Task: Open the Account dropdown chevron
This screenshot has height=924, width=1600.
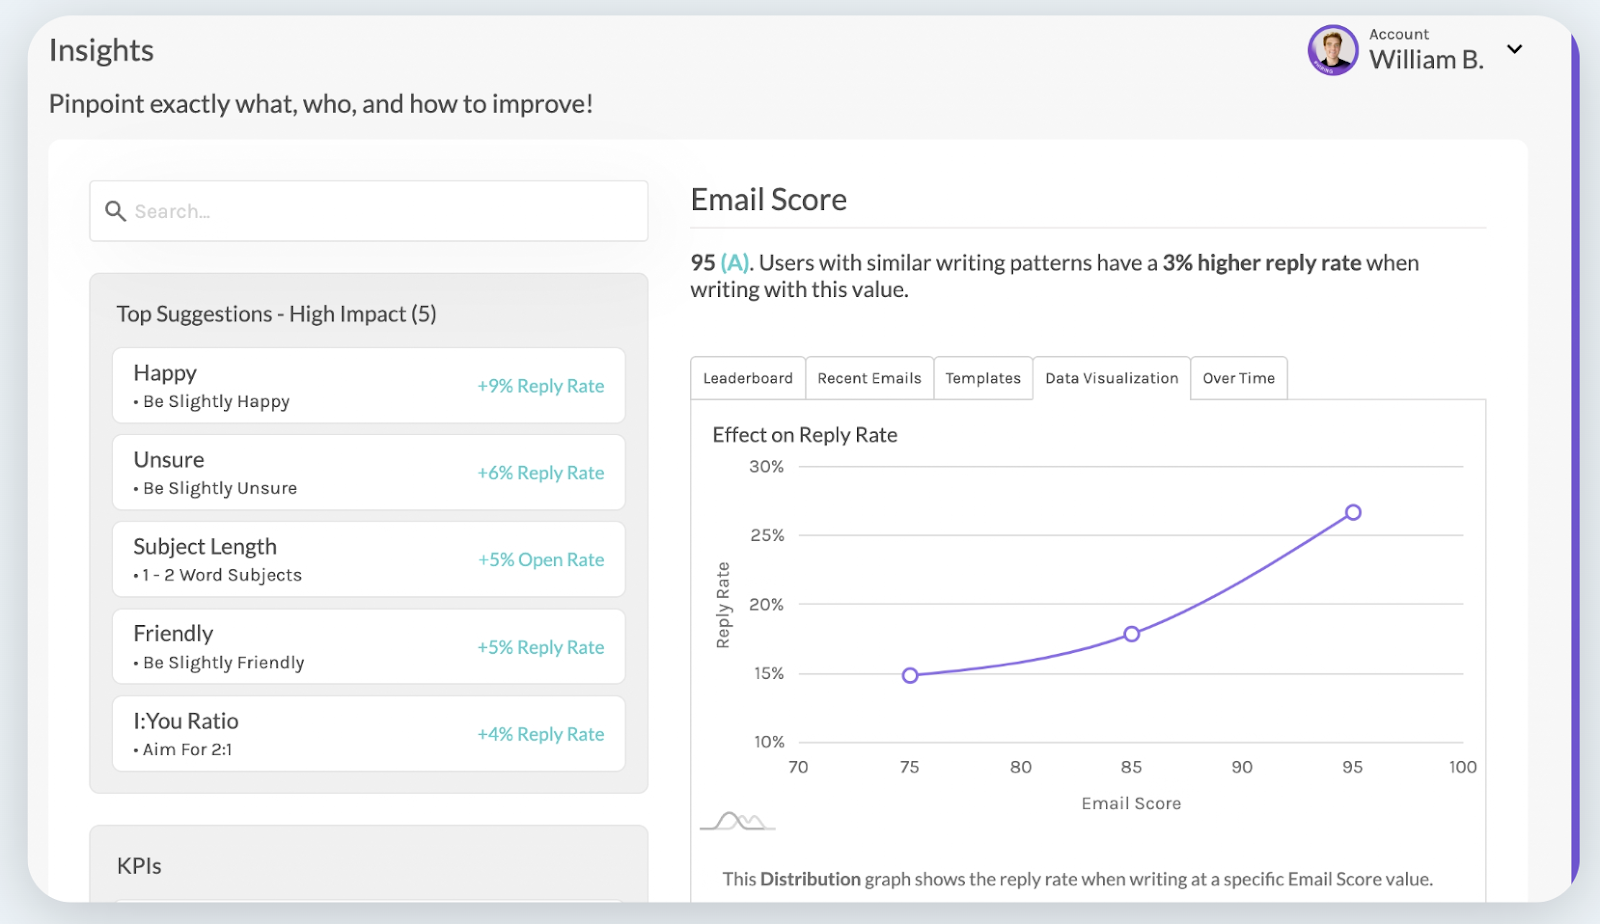Action: pyautogui.click(x=1514, y=49)
